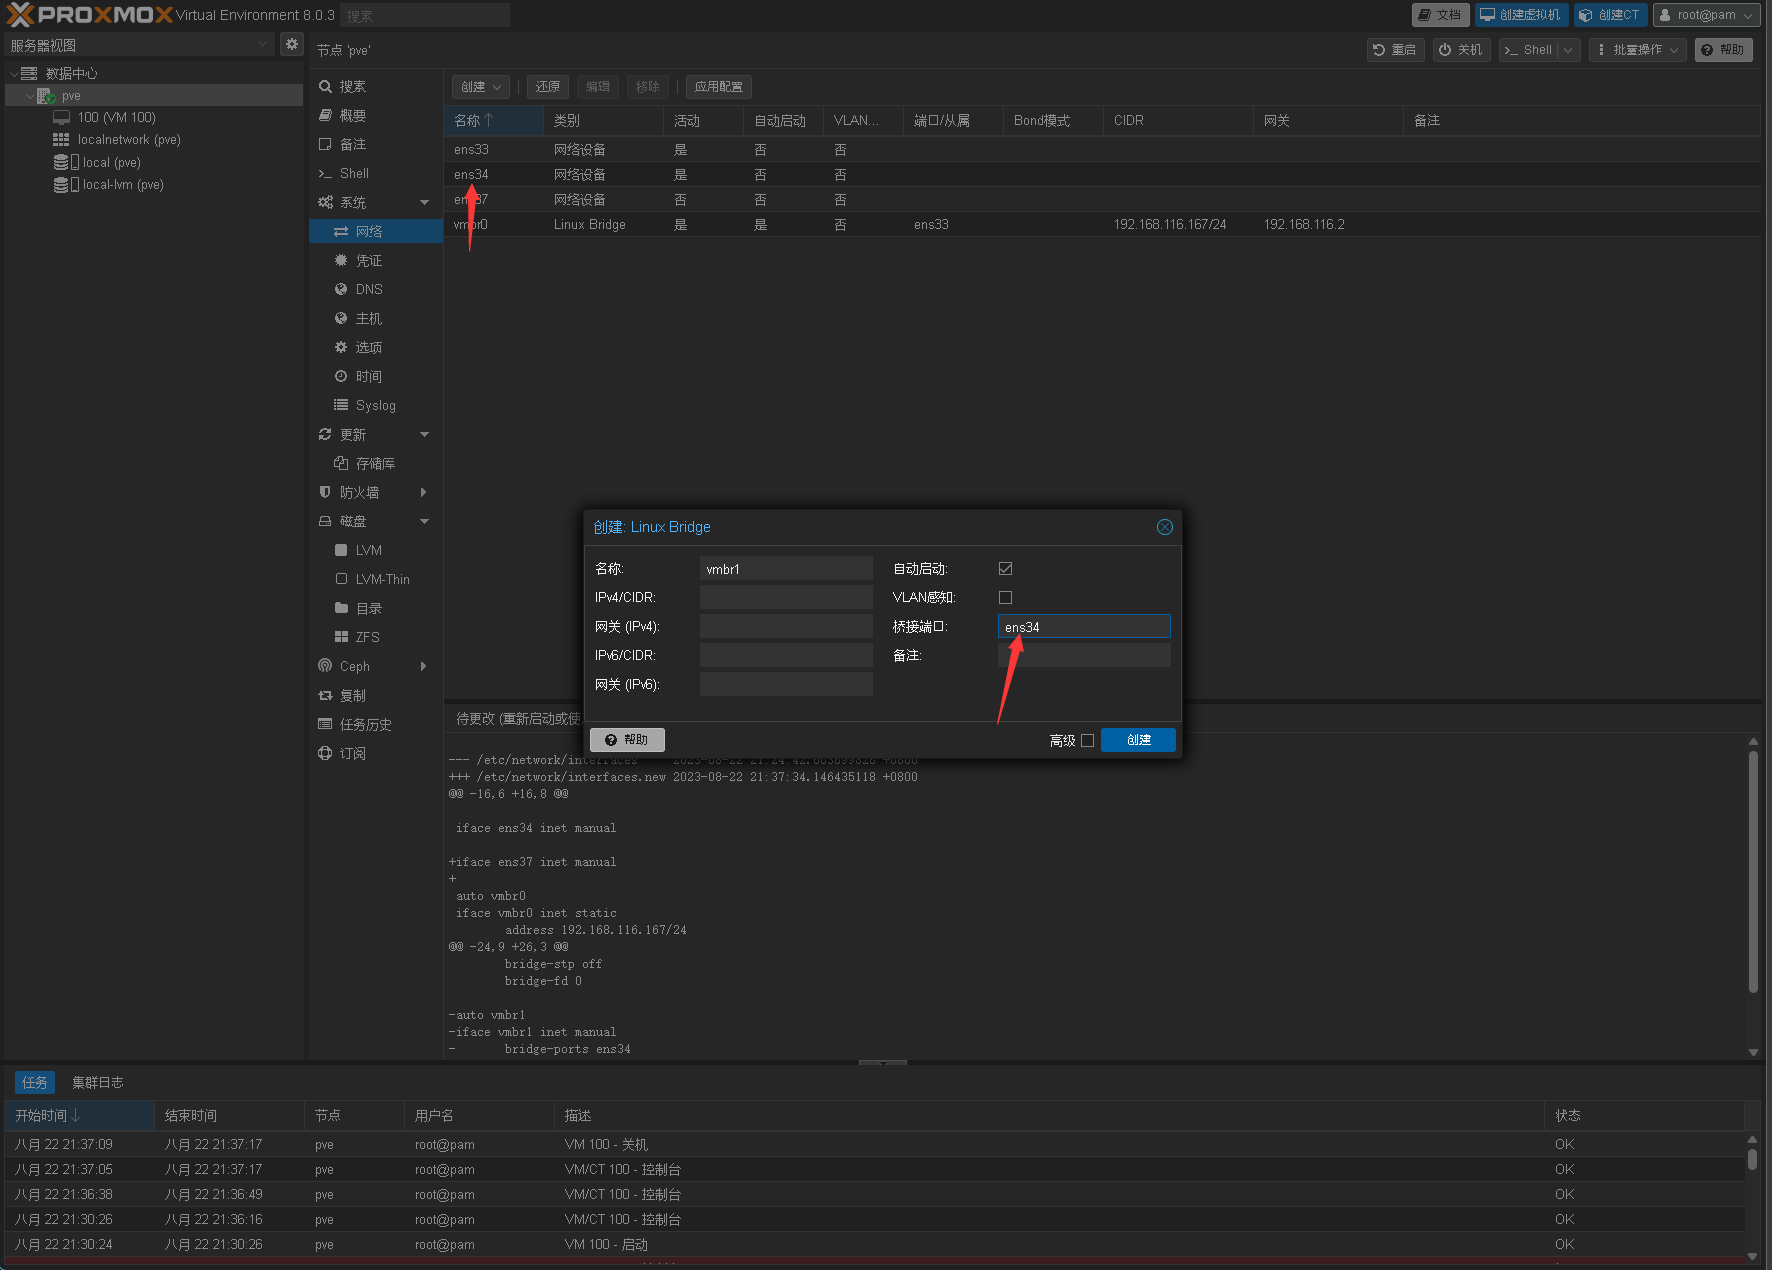Open the 重启 (reboot) node button
This screenshot has height=1270, width=1772.
1395,50
